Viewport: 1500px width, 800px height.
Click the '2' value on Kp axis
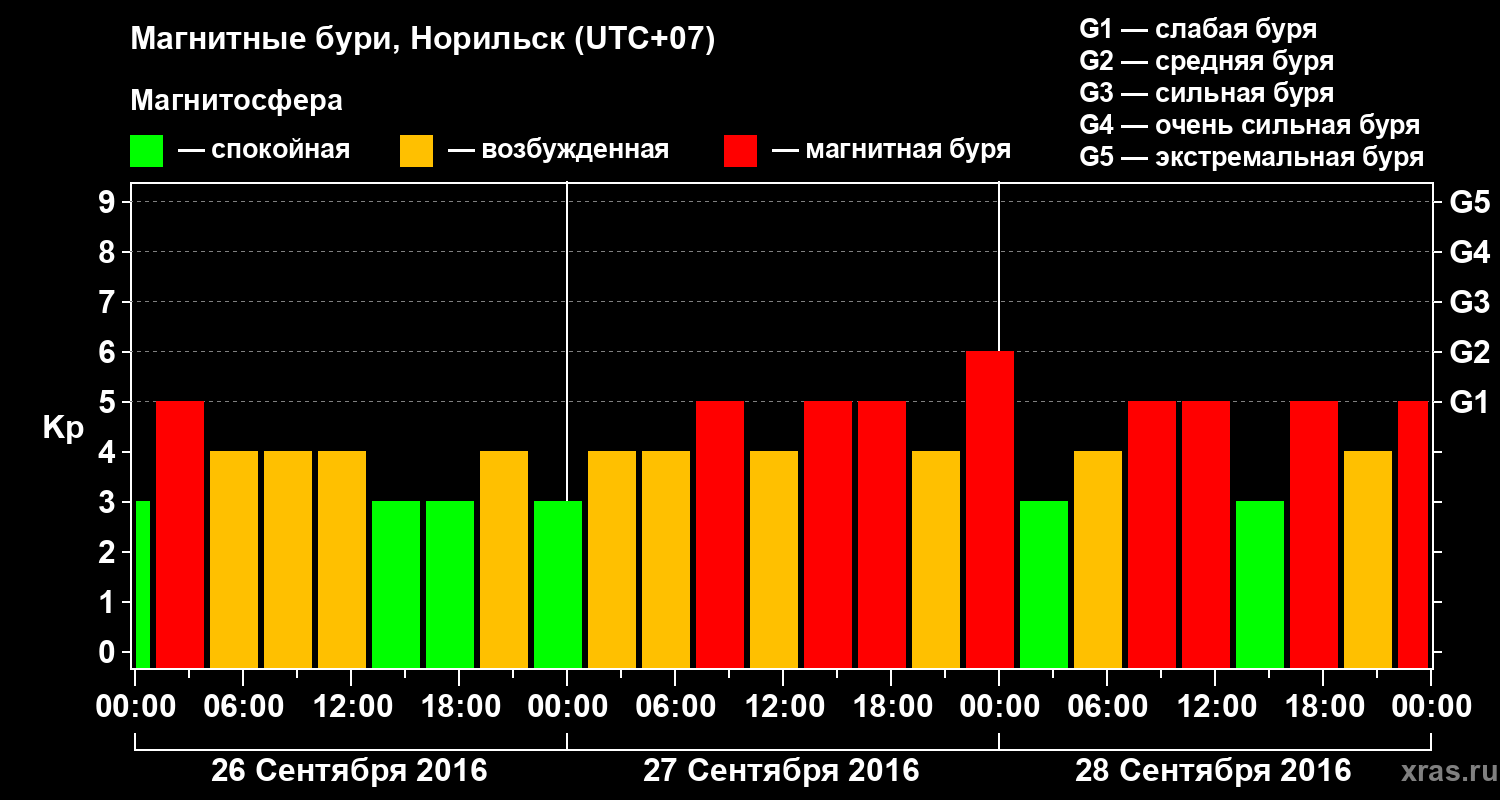(109, 552)
